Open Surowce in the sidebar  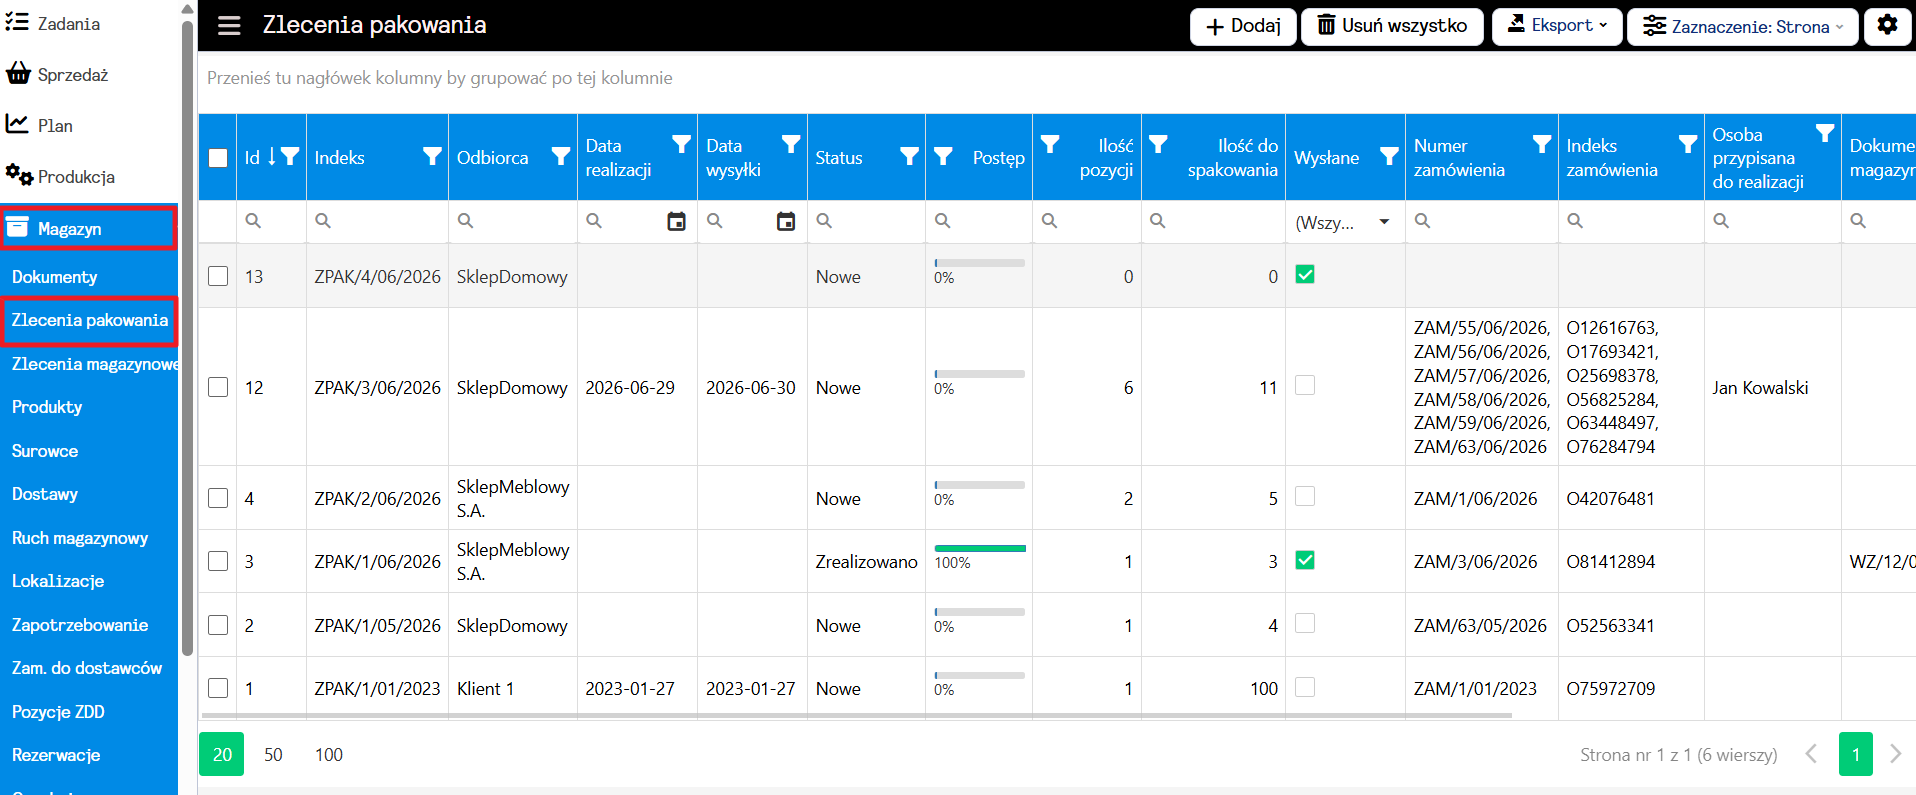45,451
